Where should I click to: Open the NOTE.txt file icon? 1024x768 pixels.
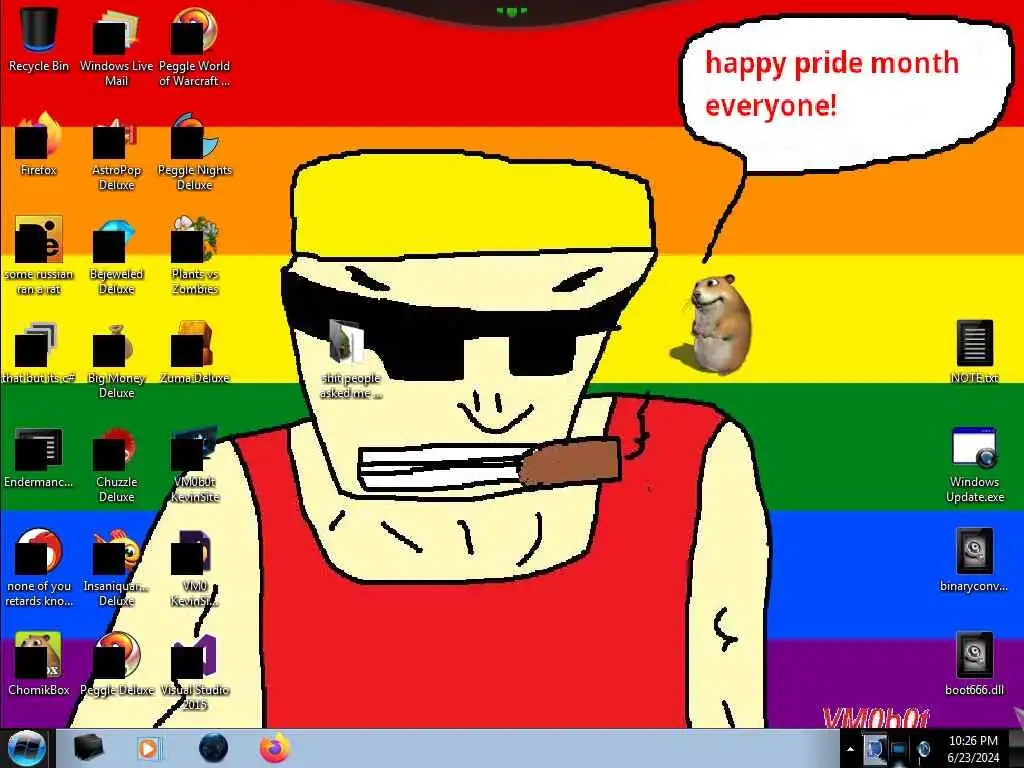tap(974, 351)
